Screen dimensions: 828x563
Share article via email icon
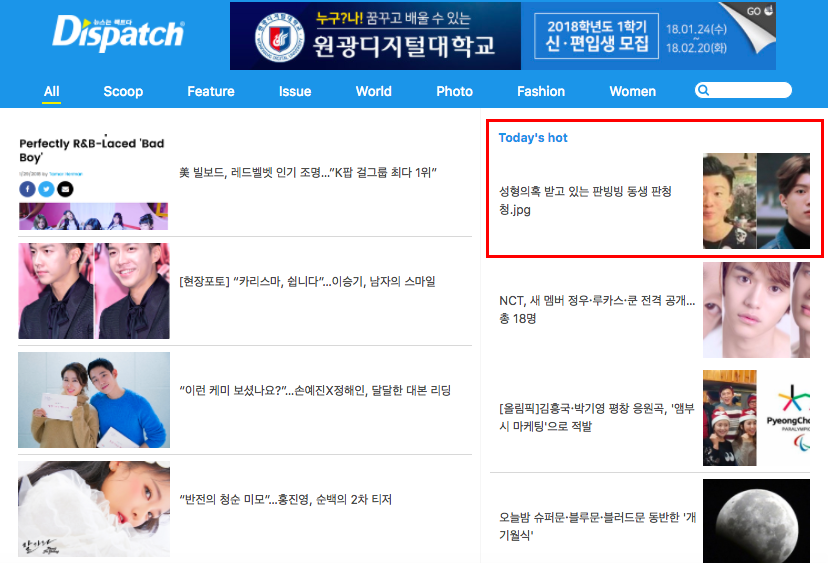pos(65,189)
